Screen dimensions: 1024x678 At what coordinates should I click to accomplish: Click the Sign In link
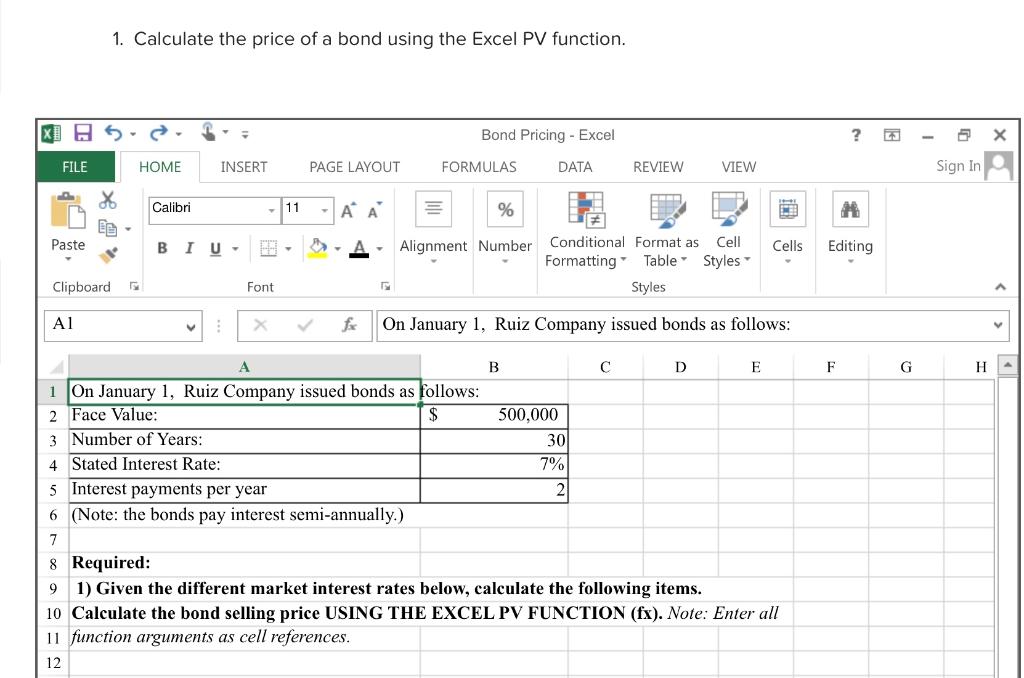958,166
